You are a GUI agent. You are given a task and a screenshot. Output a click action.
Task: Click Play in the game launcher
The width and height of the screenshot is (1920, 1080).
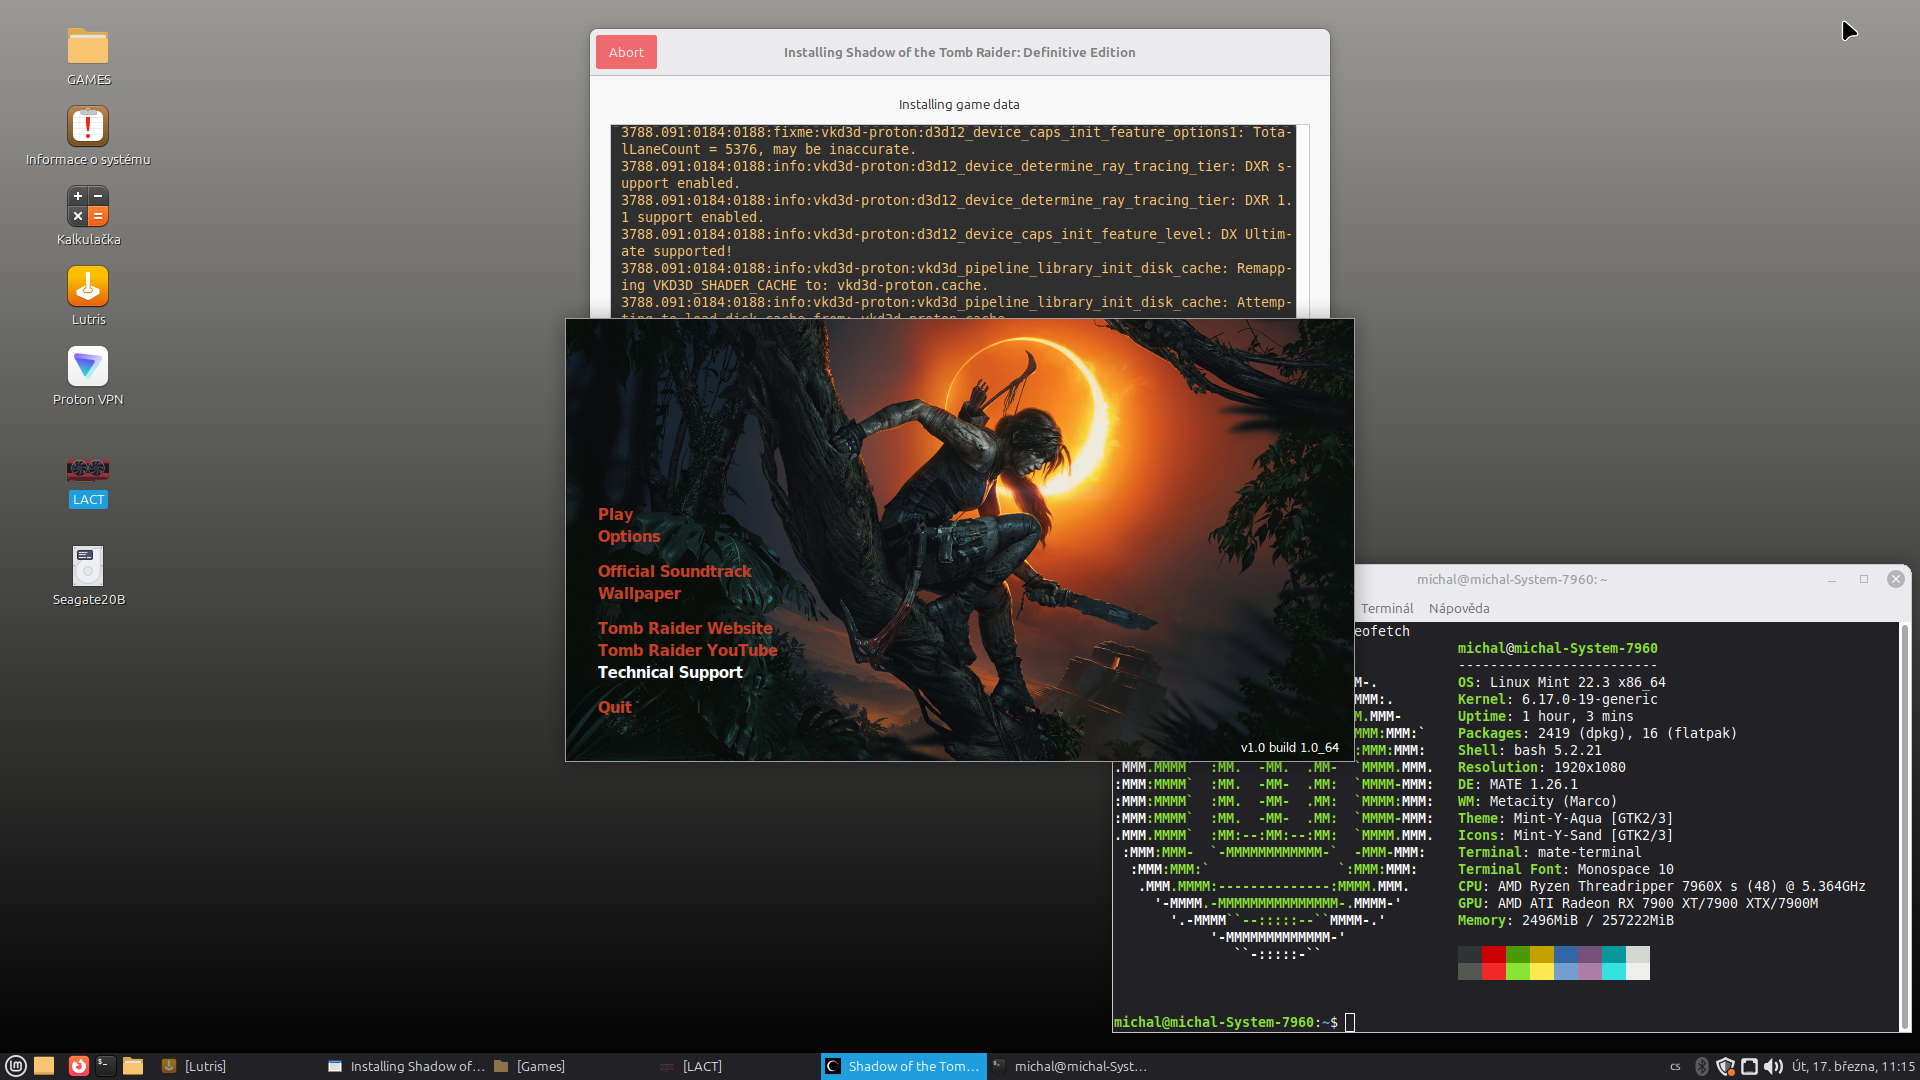point(615,514)
